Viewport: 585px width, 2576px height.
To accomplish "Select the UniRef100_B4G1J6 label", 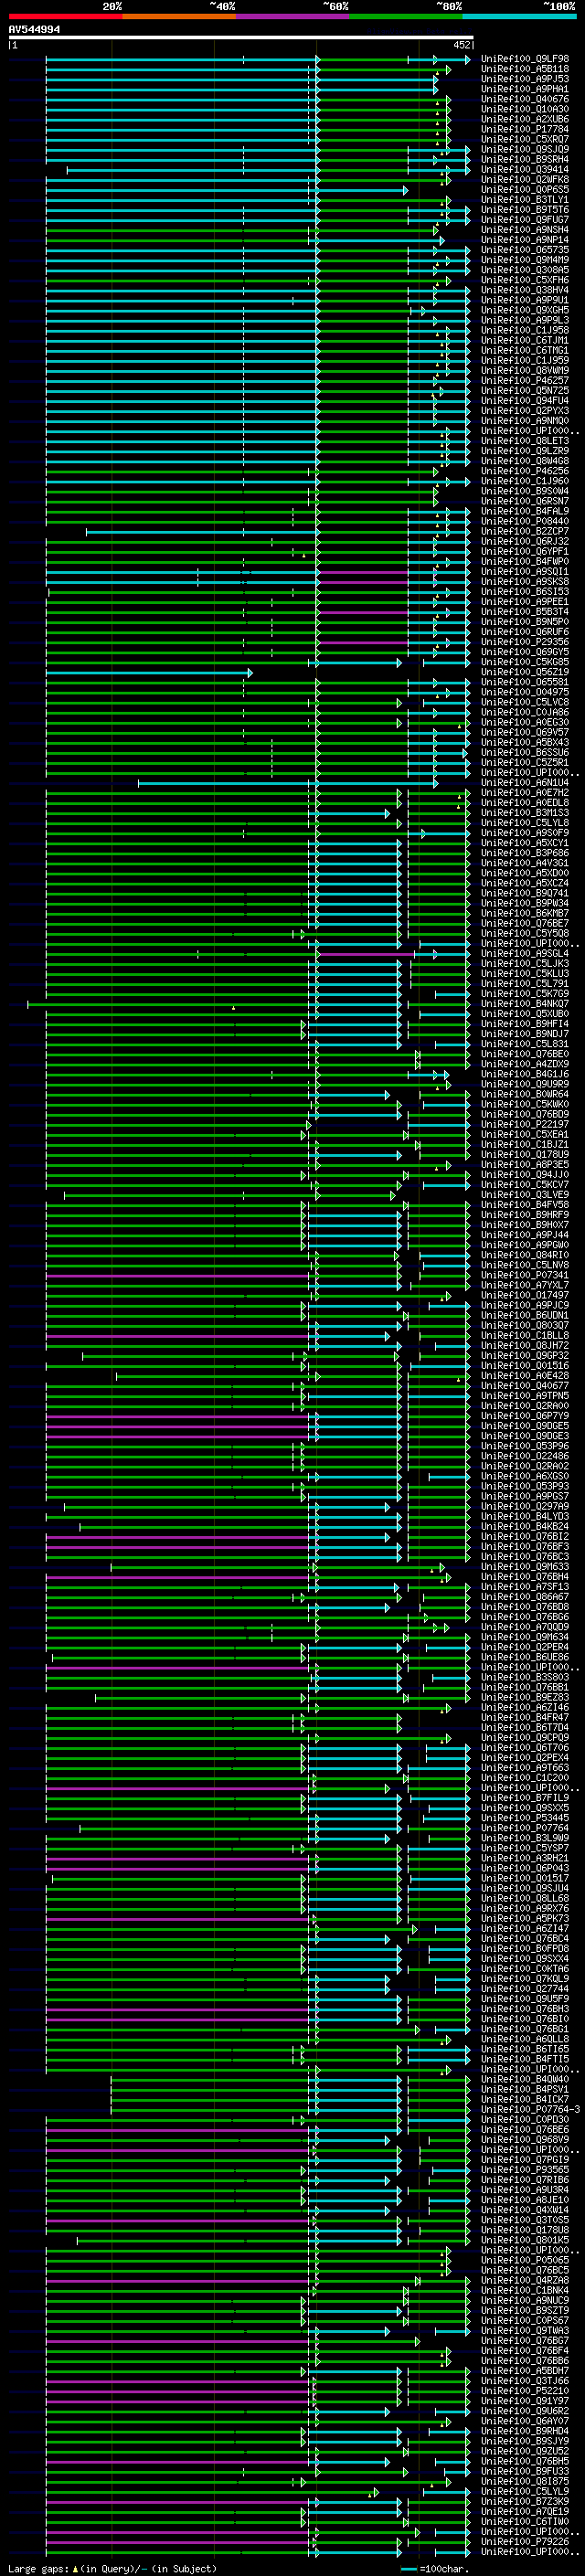I will pos(525,1074).
